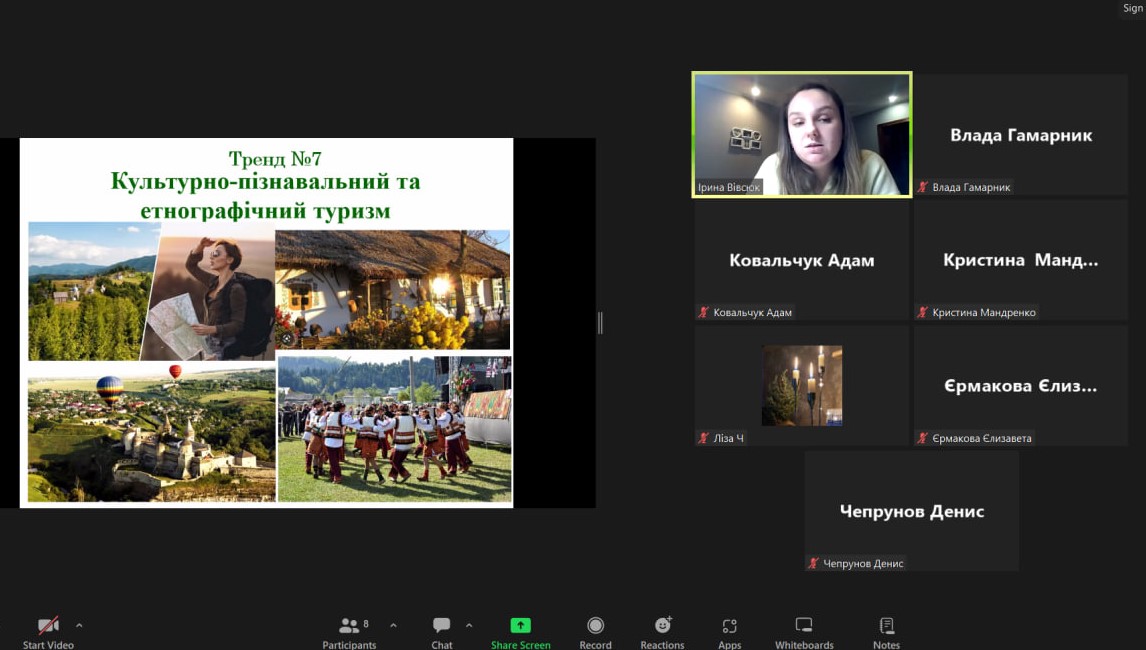Expand the arrow next to Participants
Viewport: 1146px width, 650px height.
pyautogui.click(x=393, y=626)
